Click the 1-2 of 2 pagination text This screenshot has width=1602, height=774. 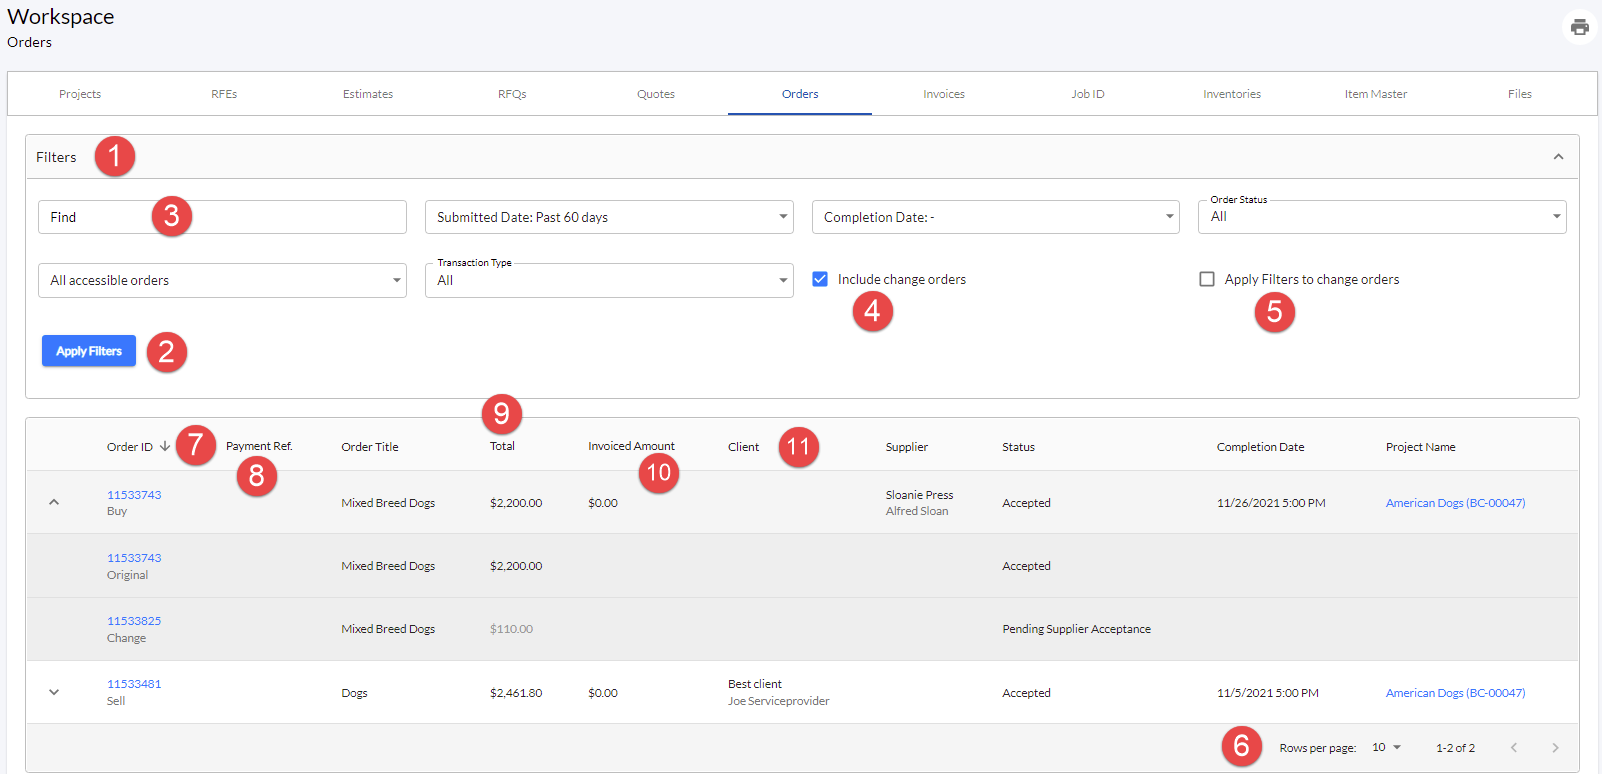pyautogui.click(x=1455, y=748)
